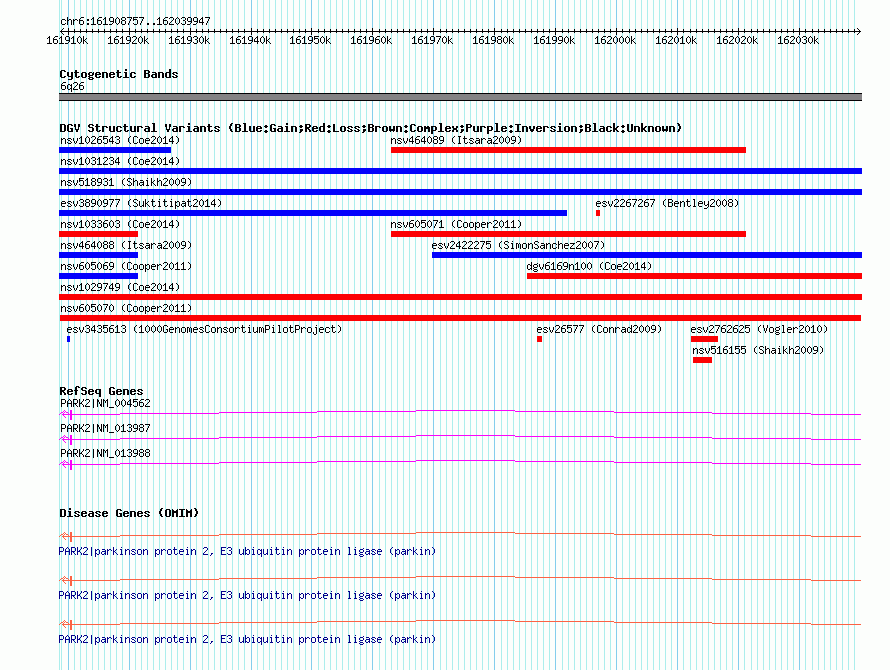Click 162030k ruler position

(x=797, y=40)
